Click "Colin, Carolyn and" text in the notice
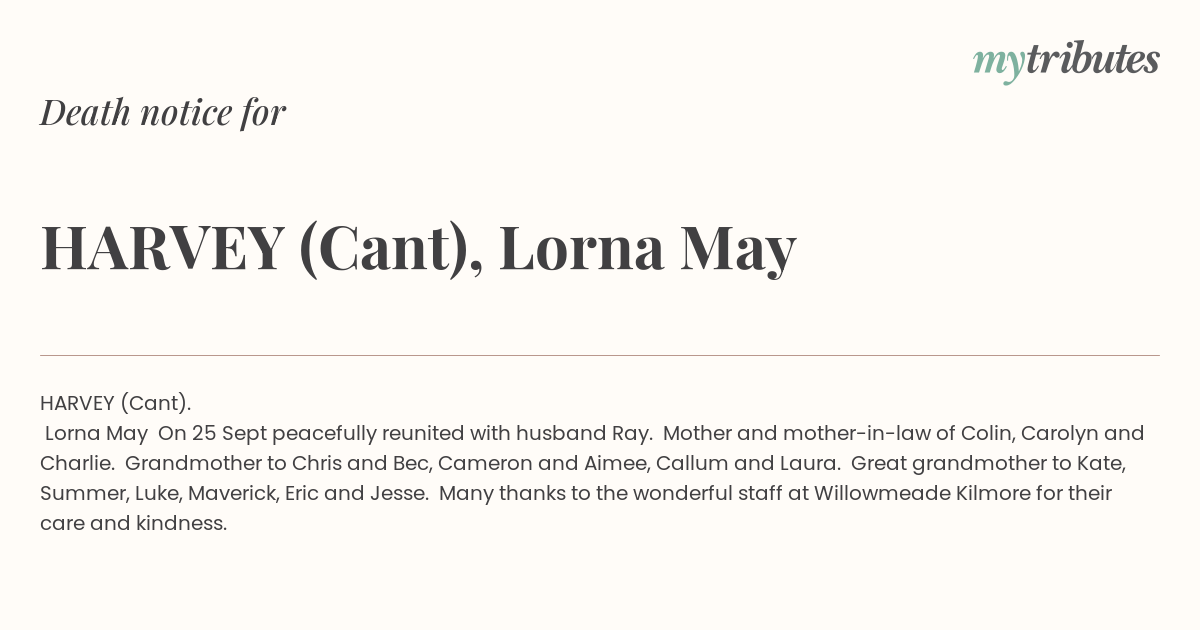This screenshot has width=1200, height=630. click(1052, 433)
